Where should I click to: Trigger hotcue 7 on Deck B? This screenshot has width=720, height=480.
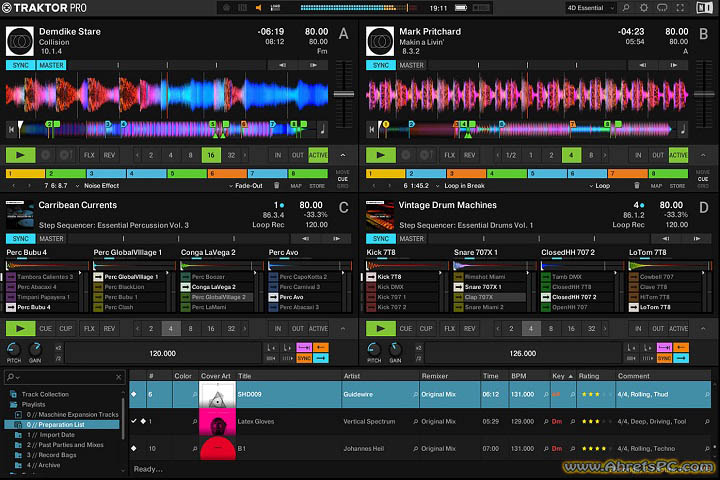(627, 174)
